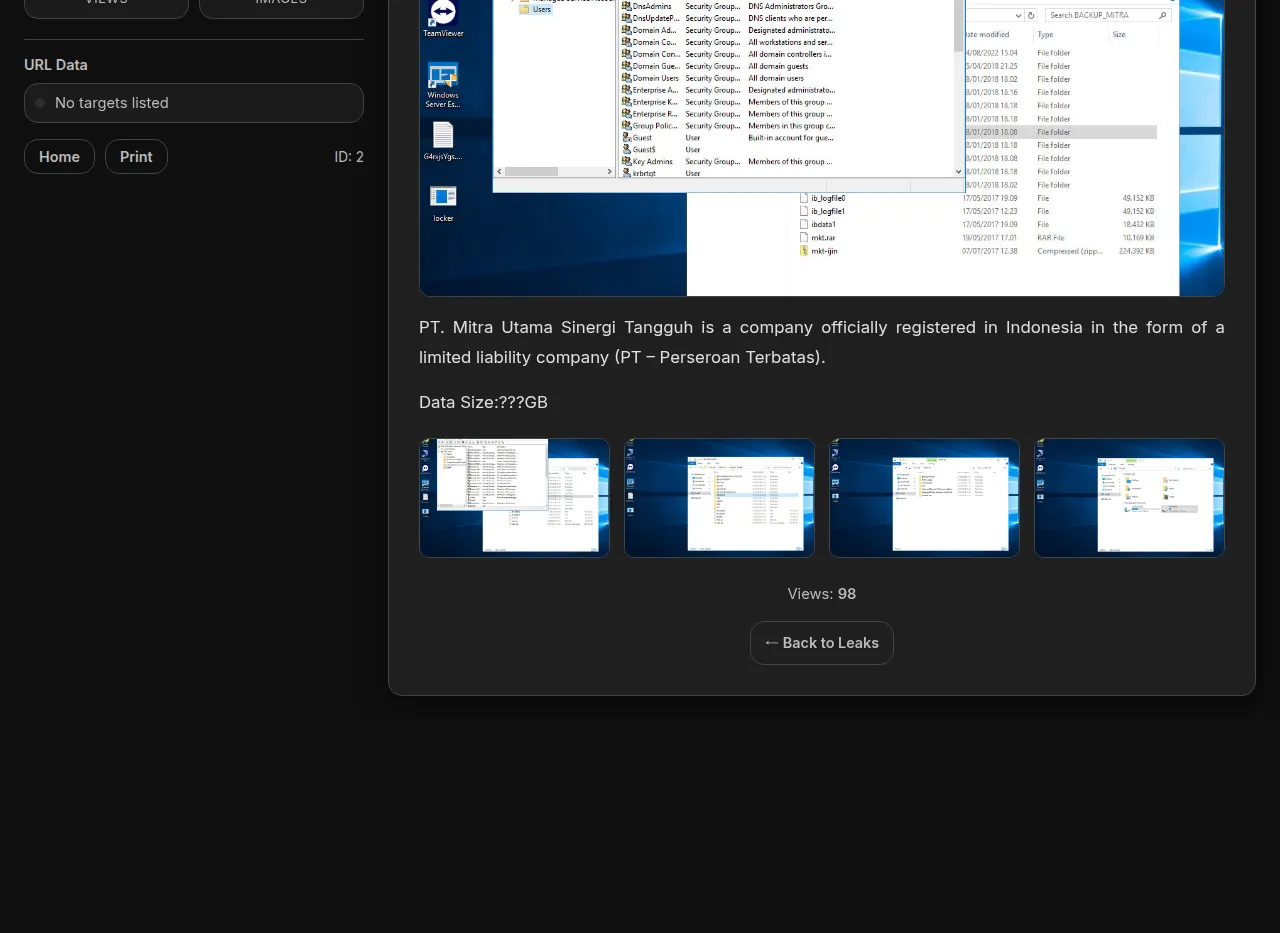Select the Users folder in tree pane
This screenshot has height=933, width=1280.
(541, 9)
